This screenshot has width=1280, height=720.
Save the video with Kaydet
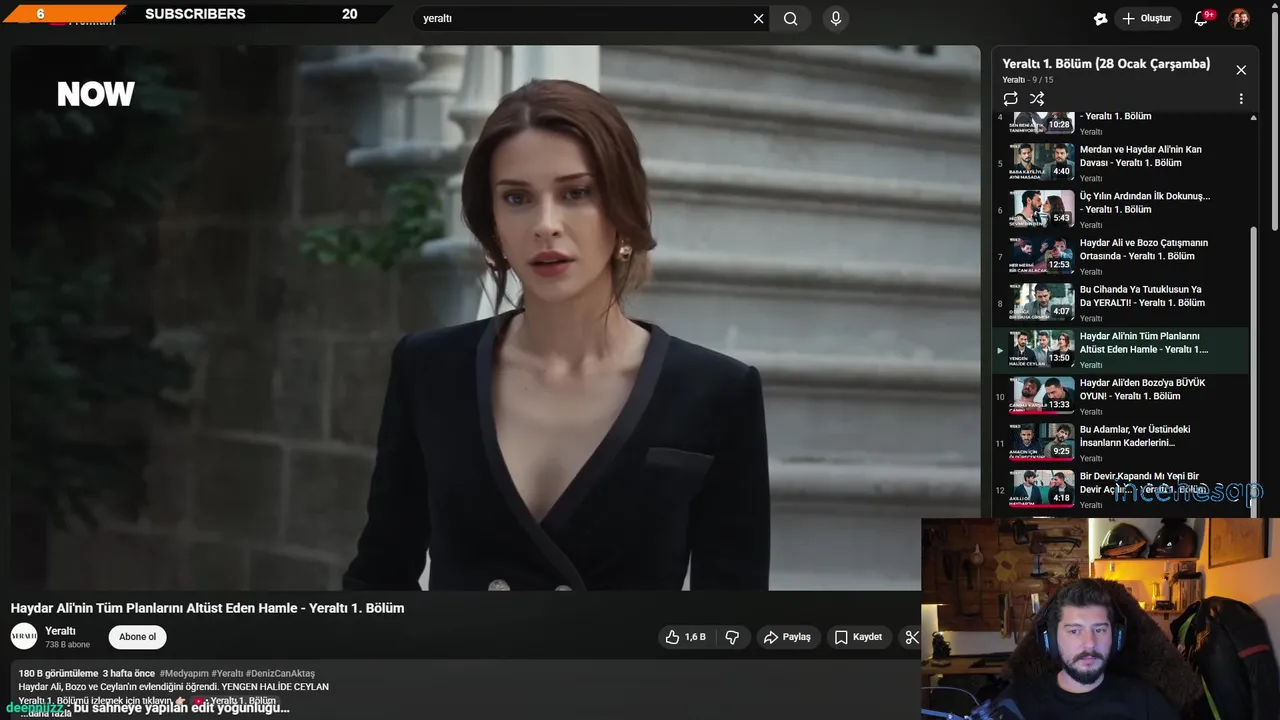click(858, 637)
